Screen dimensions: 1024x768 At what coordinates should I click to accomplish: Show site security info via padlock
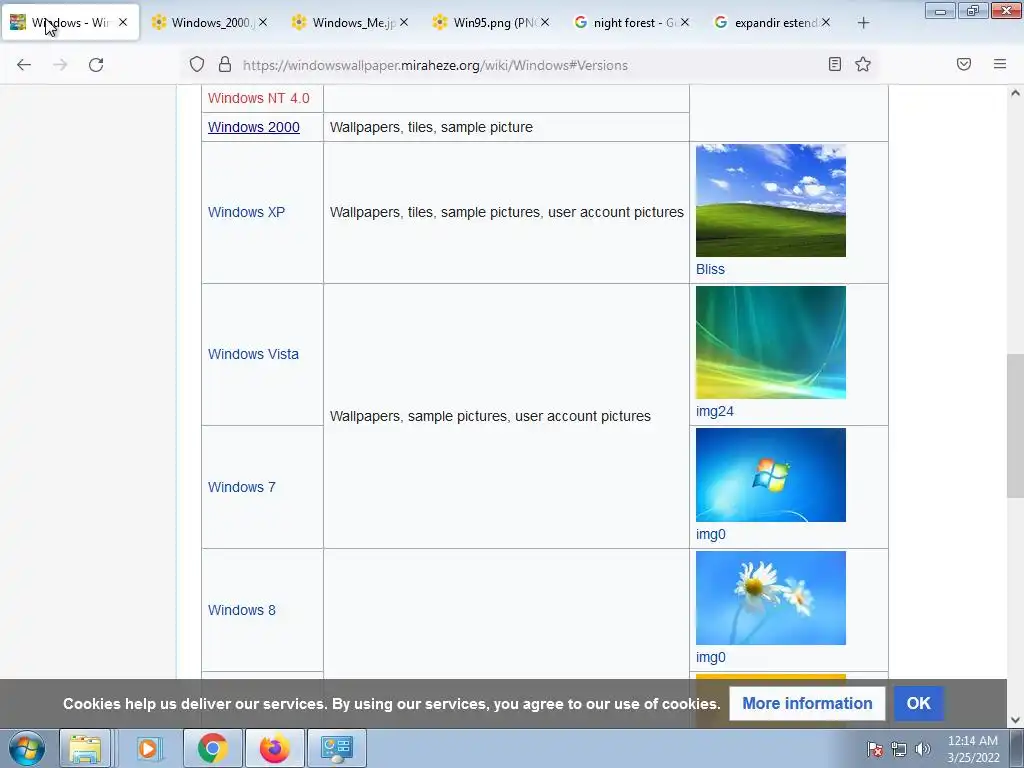click(225, 64)
